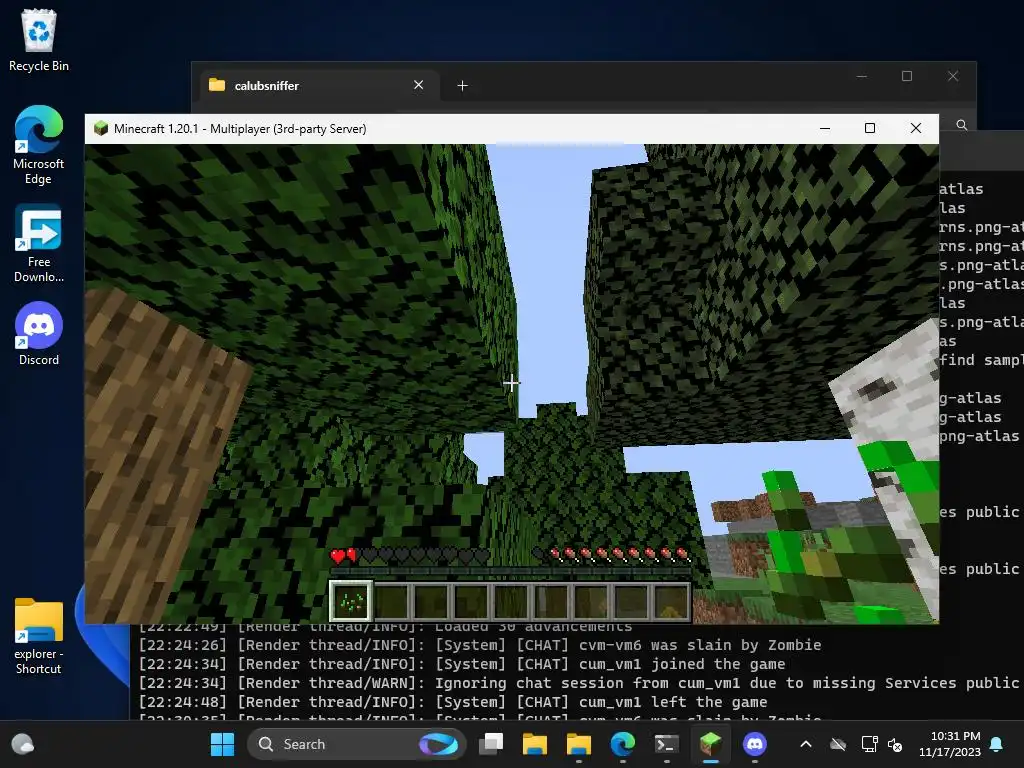Open the weather widget on the taskbar
Image resolution: width=1024 pixels, height=768 pixels.
coord(23,744)
